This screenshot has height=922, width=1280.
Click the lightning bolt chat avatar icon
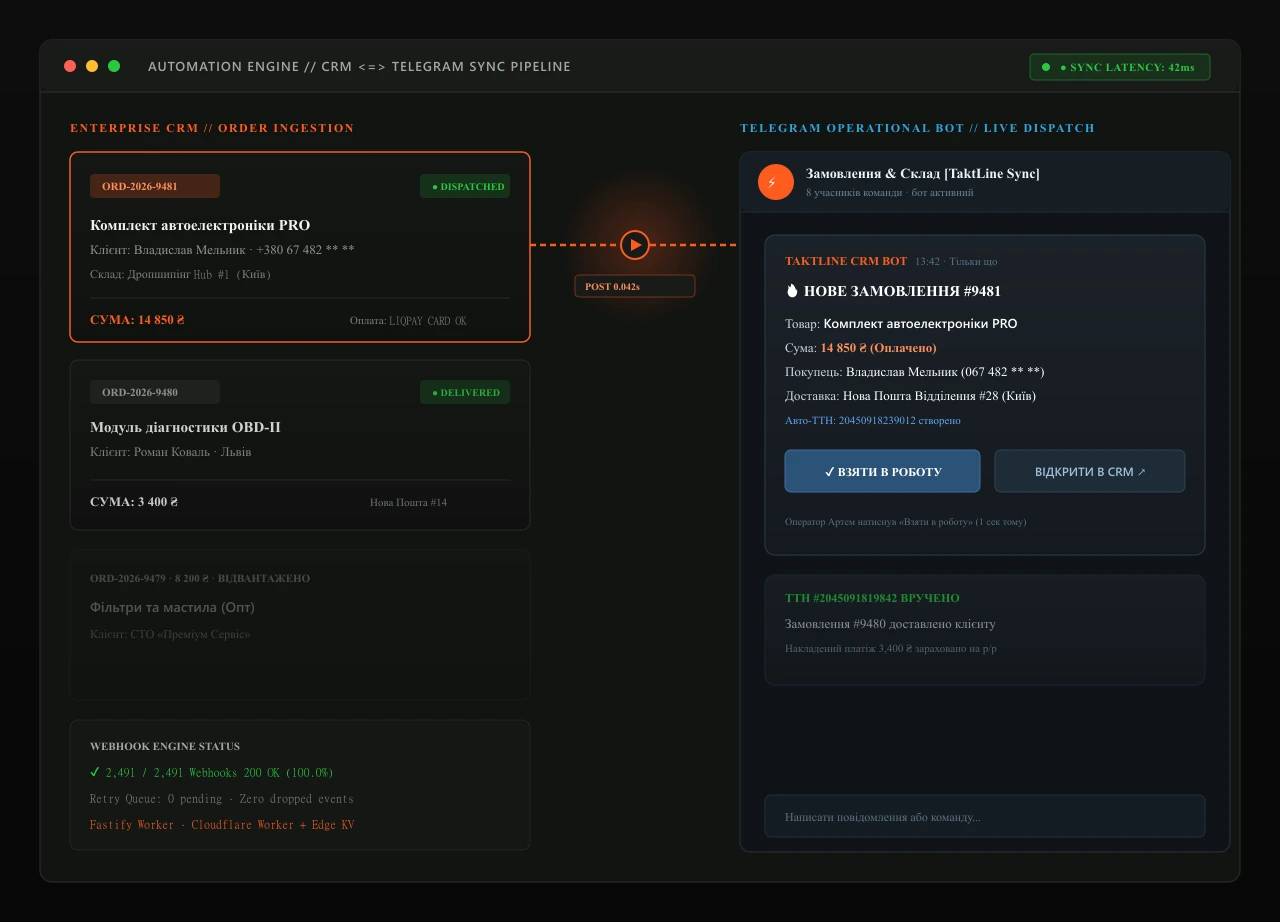(775, 182)
